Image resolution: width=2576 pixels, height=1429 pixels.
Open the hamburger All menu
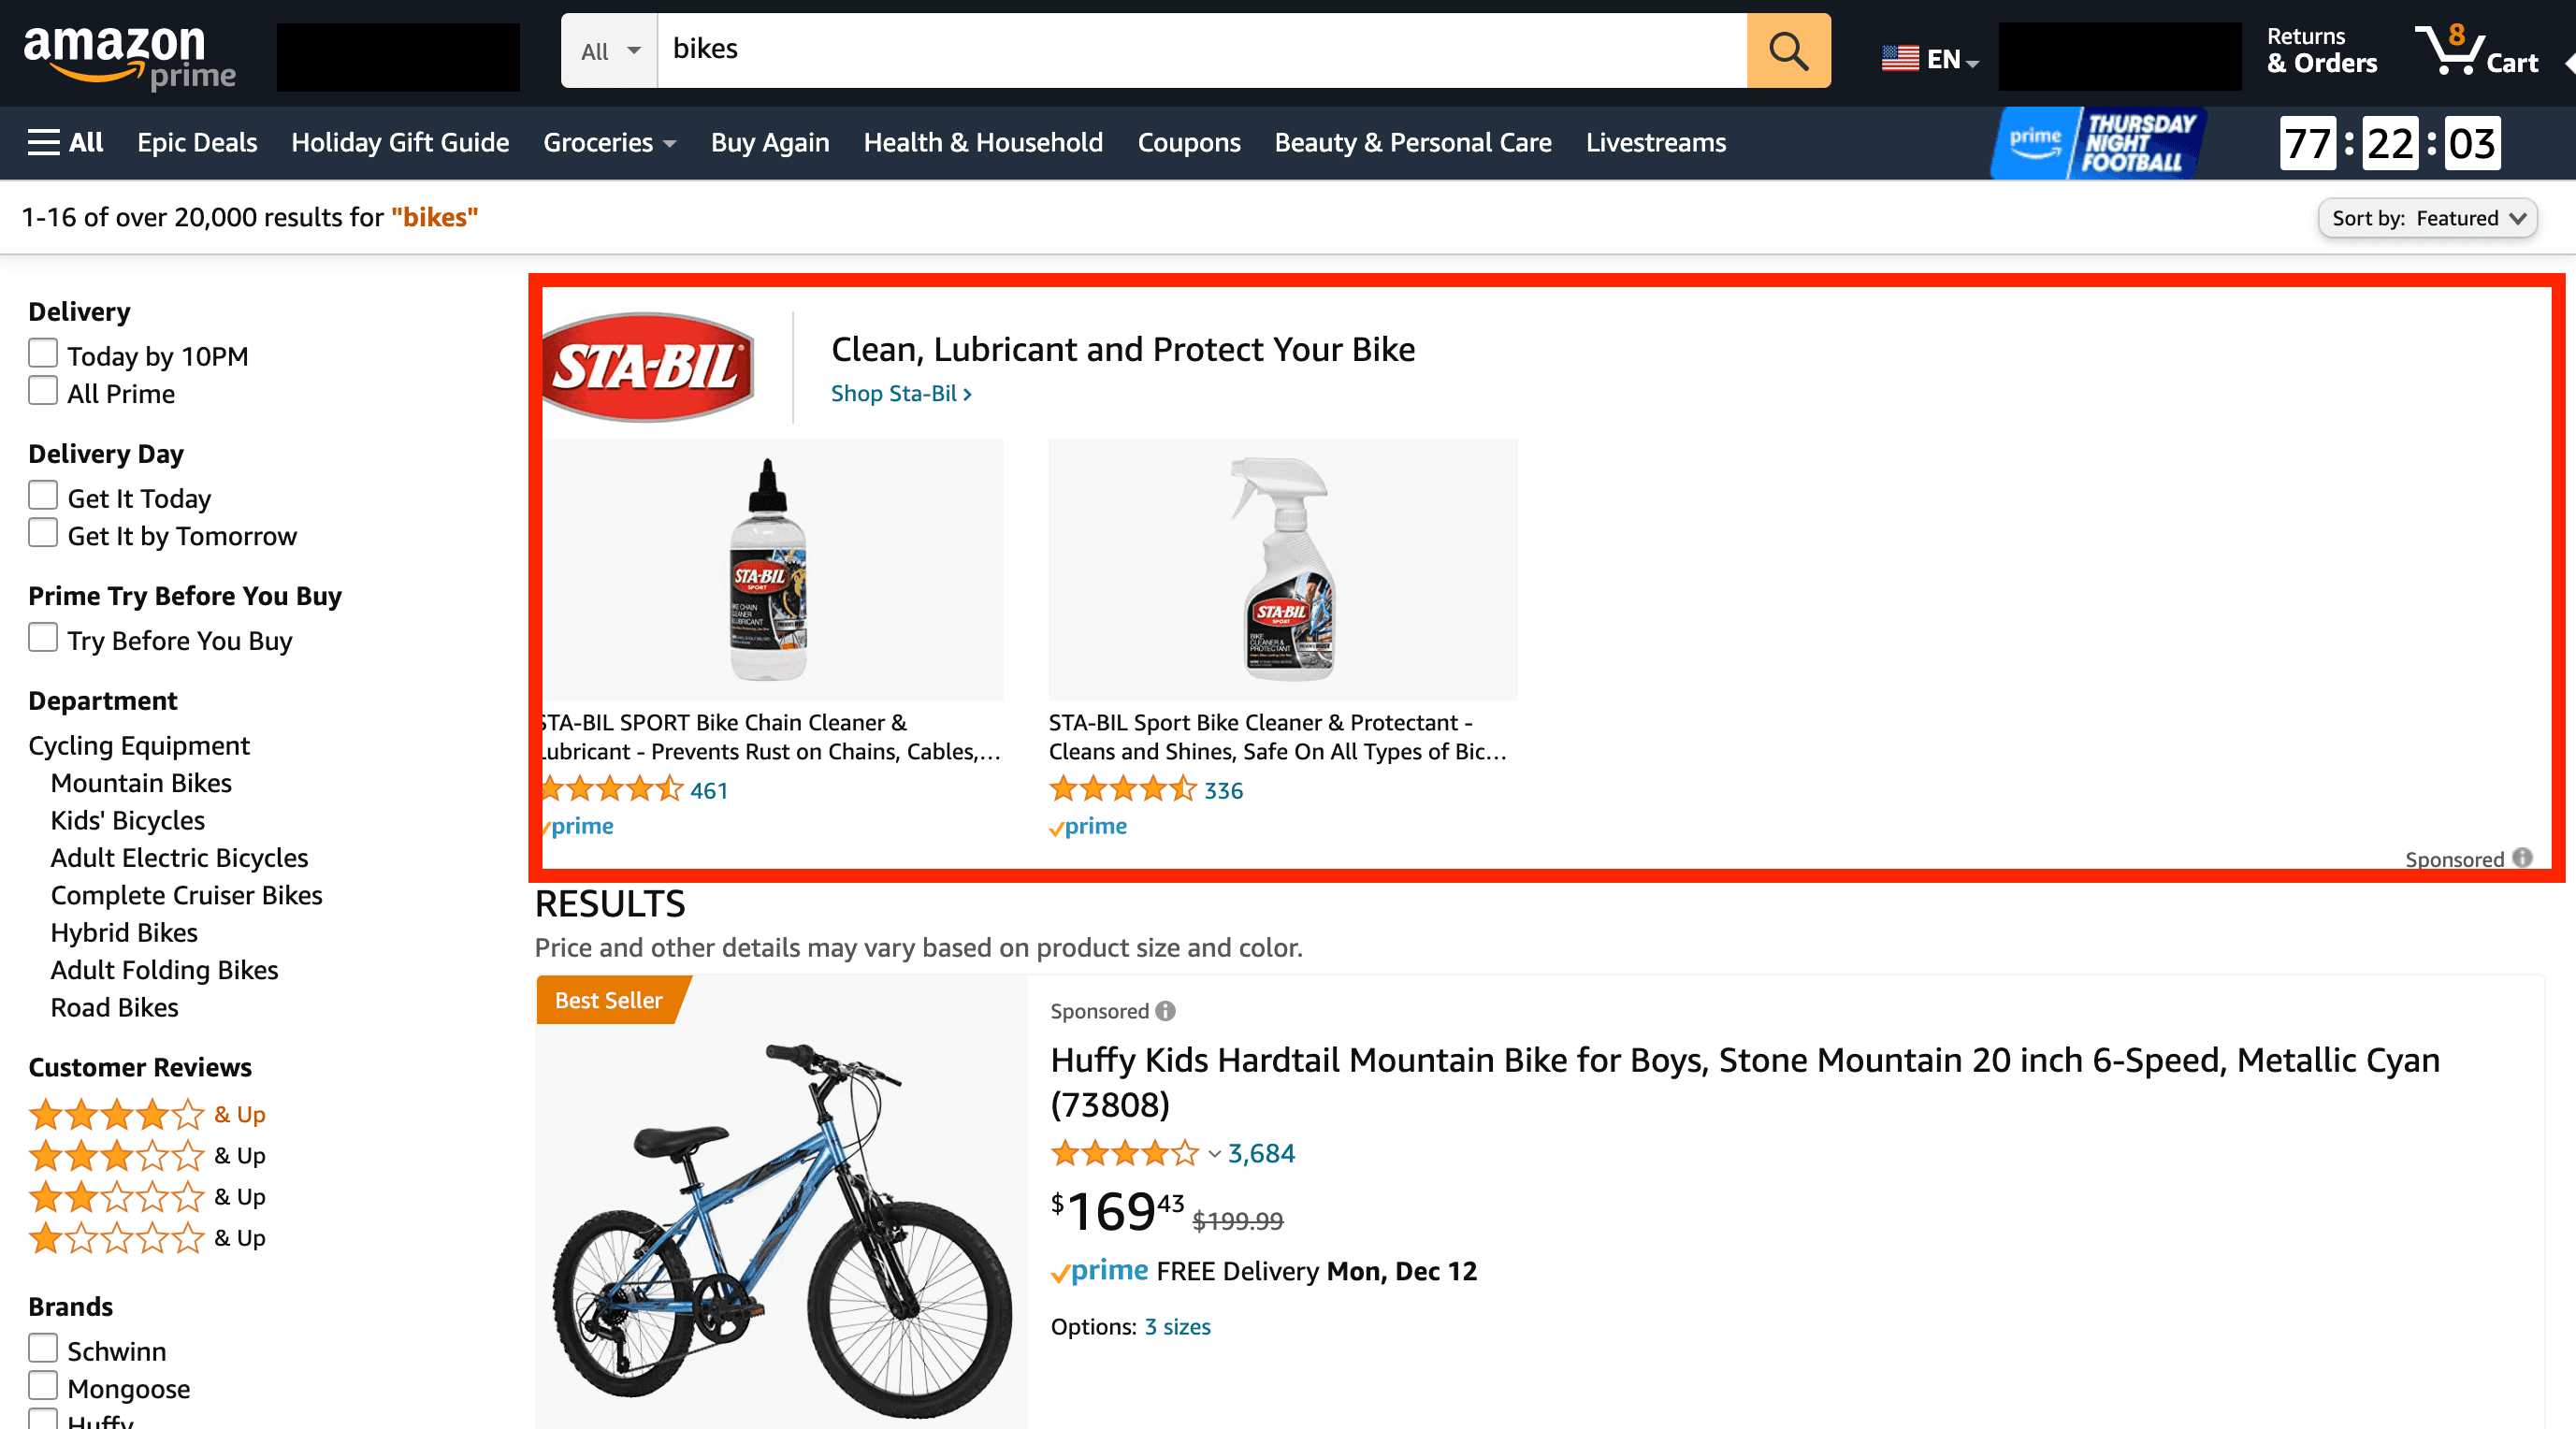click(x=64, y=142)
